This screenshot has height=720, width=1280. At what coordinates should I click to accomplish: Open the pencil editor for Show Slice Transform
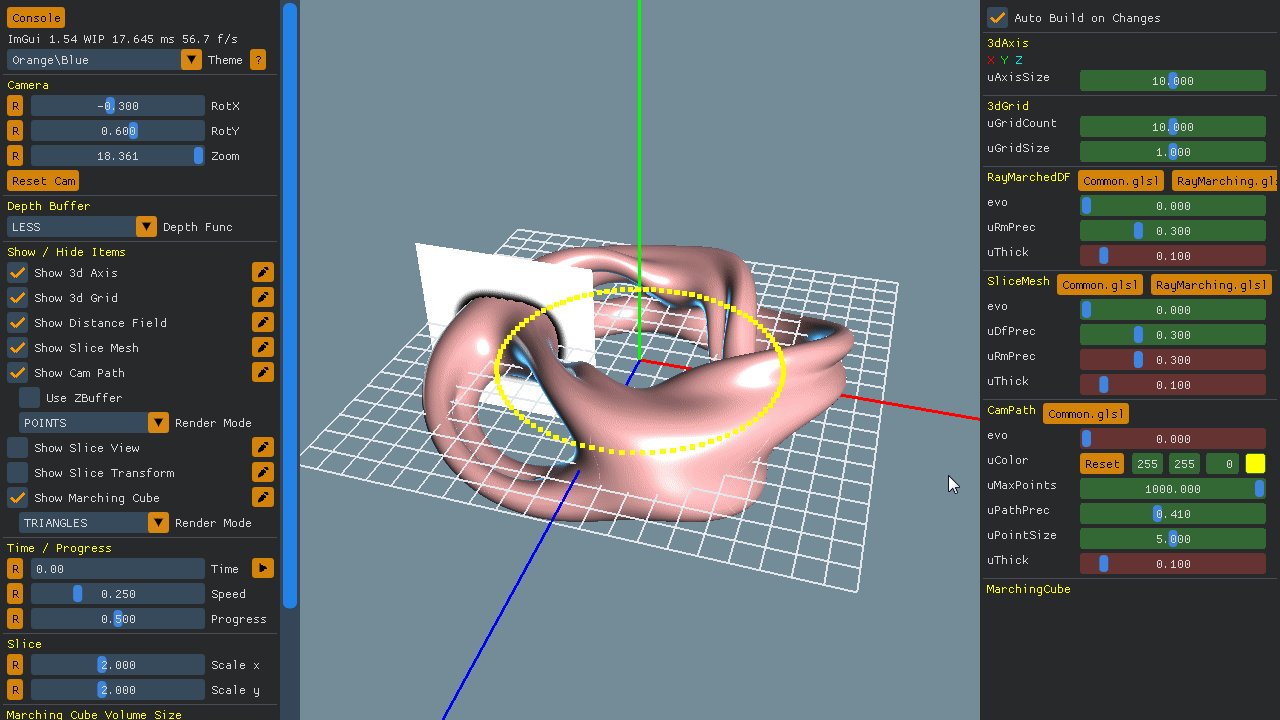tap(261, 472)
